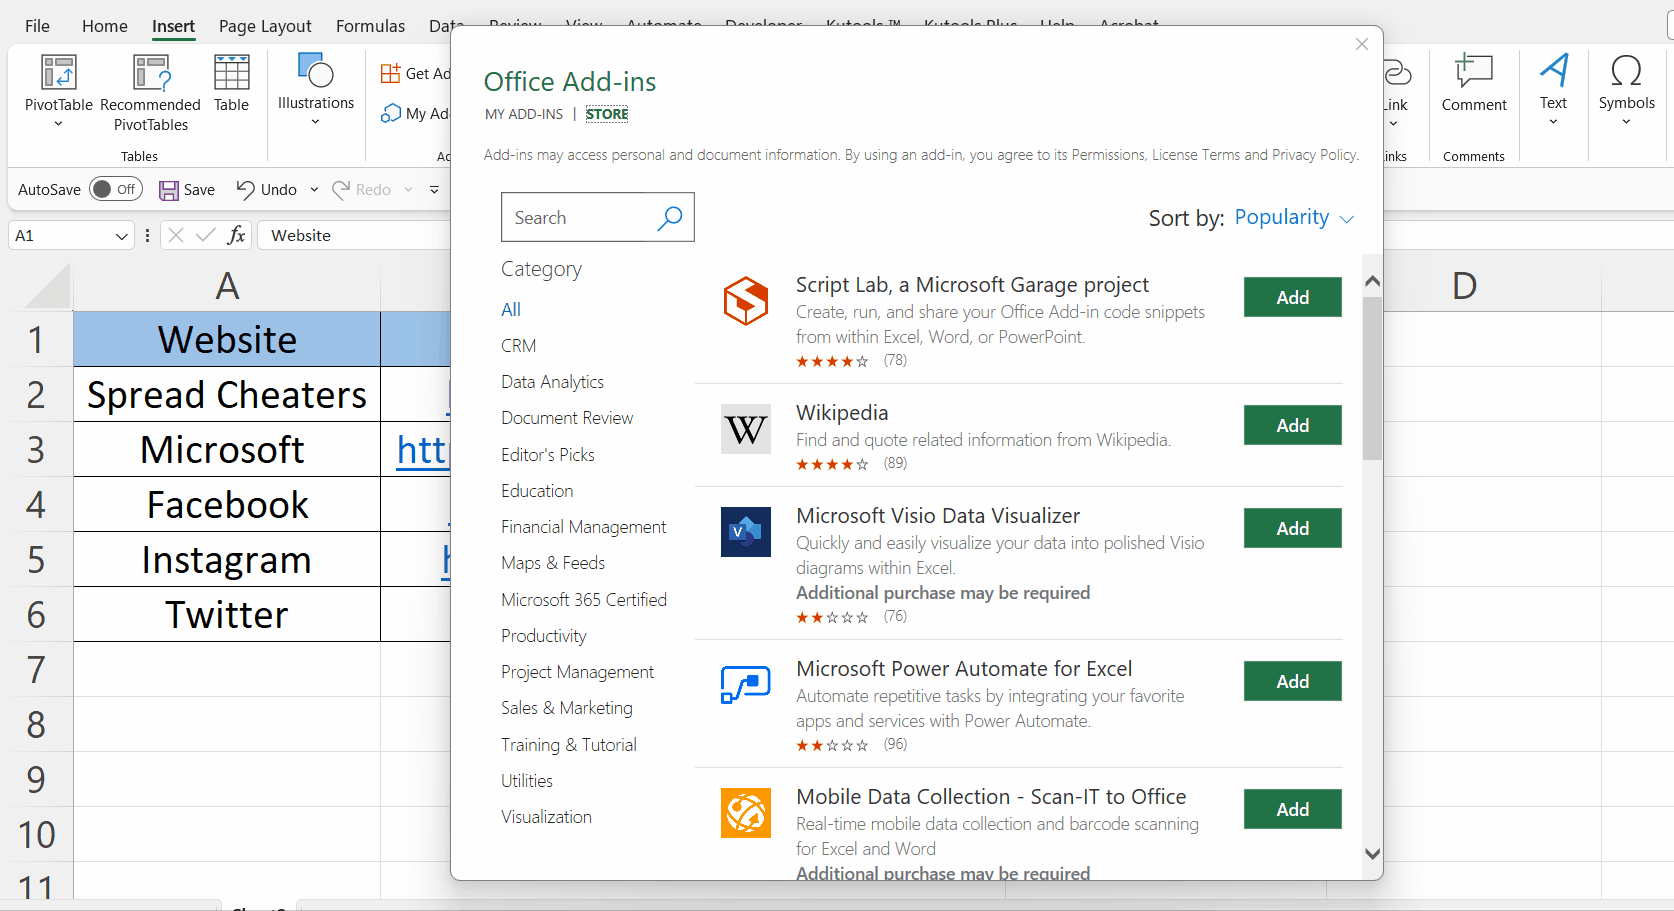Add the Wikipedia add-in
Viewport: 1674px width, 911px height.
(x=1293, y=425)
